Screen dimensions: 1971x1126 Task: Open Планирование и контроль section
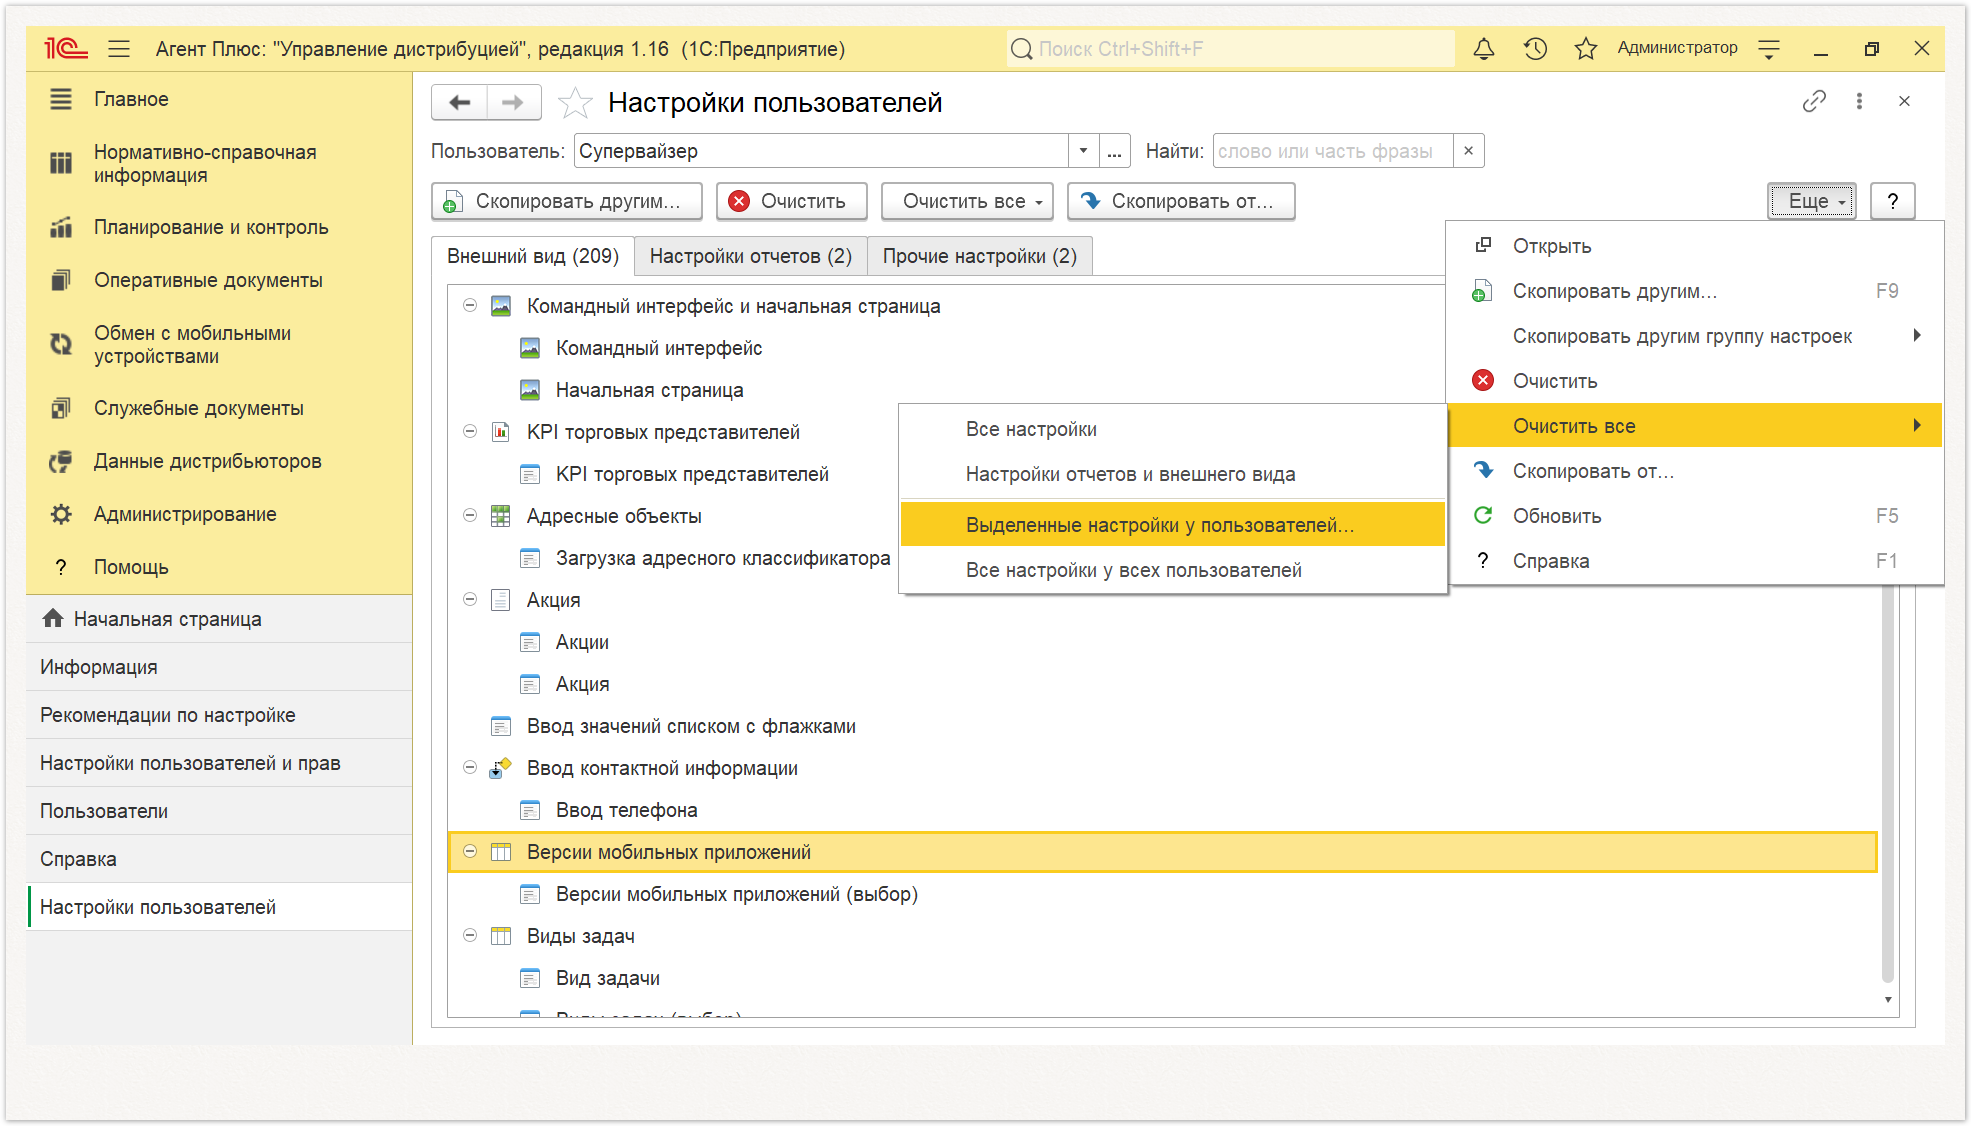point(220,227)
